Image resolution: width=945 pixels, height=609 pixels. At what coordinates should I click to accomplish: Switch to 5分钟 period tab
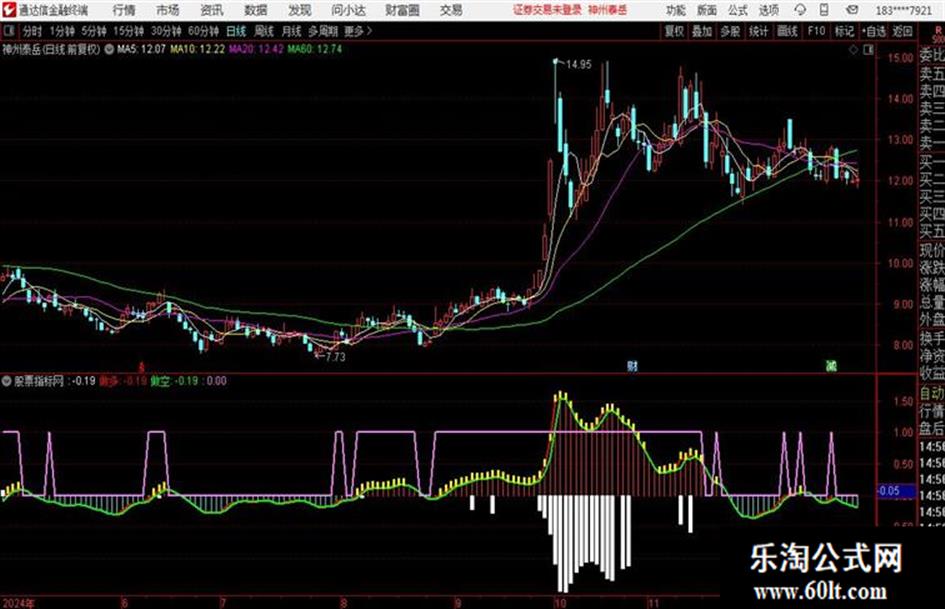pos(94,31)
